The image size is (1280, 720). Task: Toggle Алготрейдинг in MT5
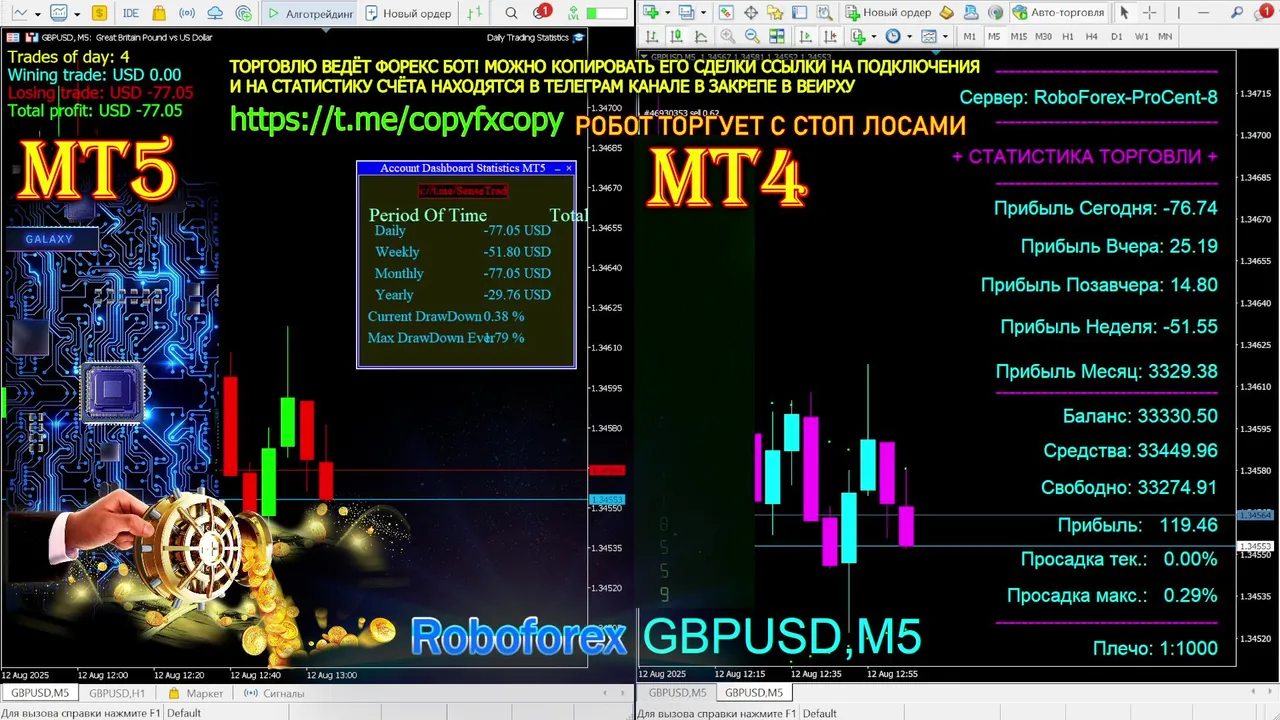pyautogui.click(x=309, y=13)
